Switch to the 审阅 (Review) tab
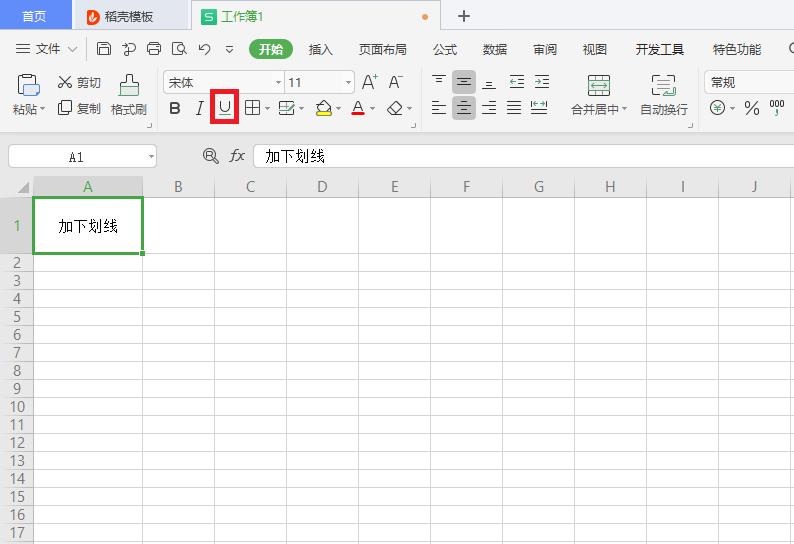Image resolution: width=794 pixels, height=544 pixels. (545, 49)
